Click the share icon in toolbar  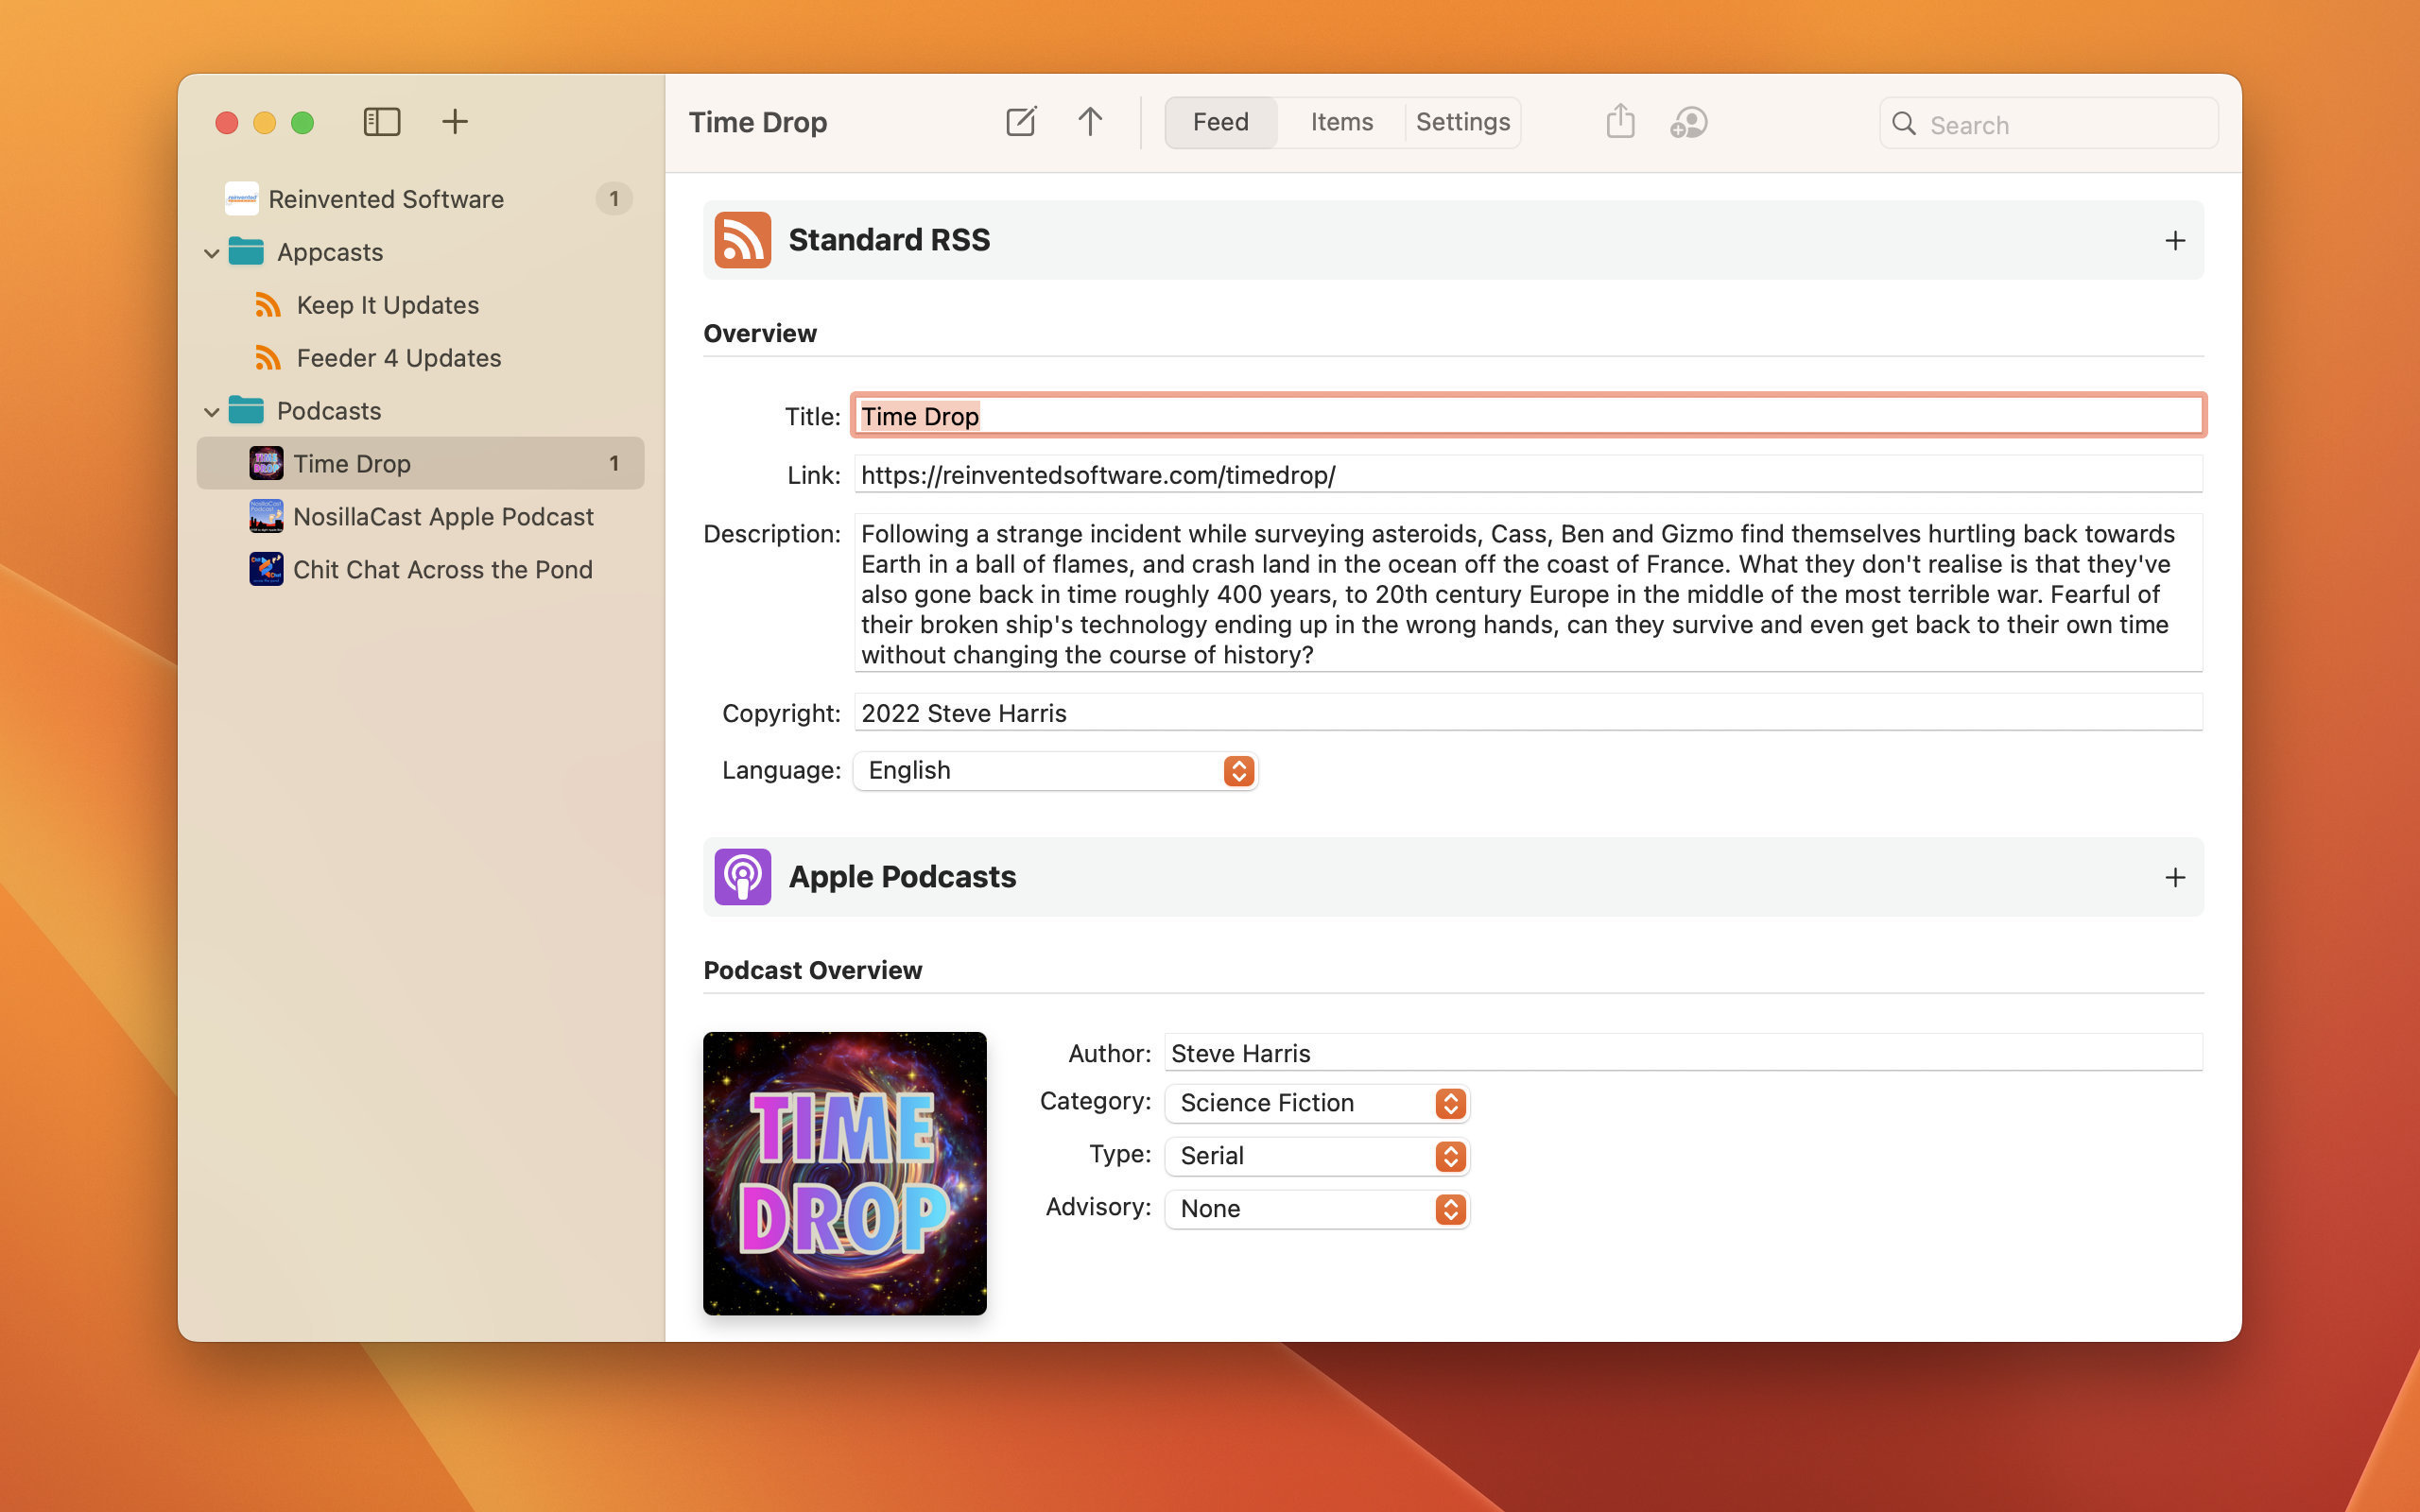click(1620, 122)
